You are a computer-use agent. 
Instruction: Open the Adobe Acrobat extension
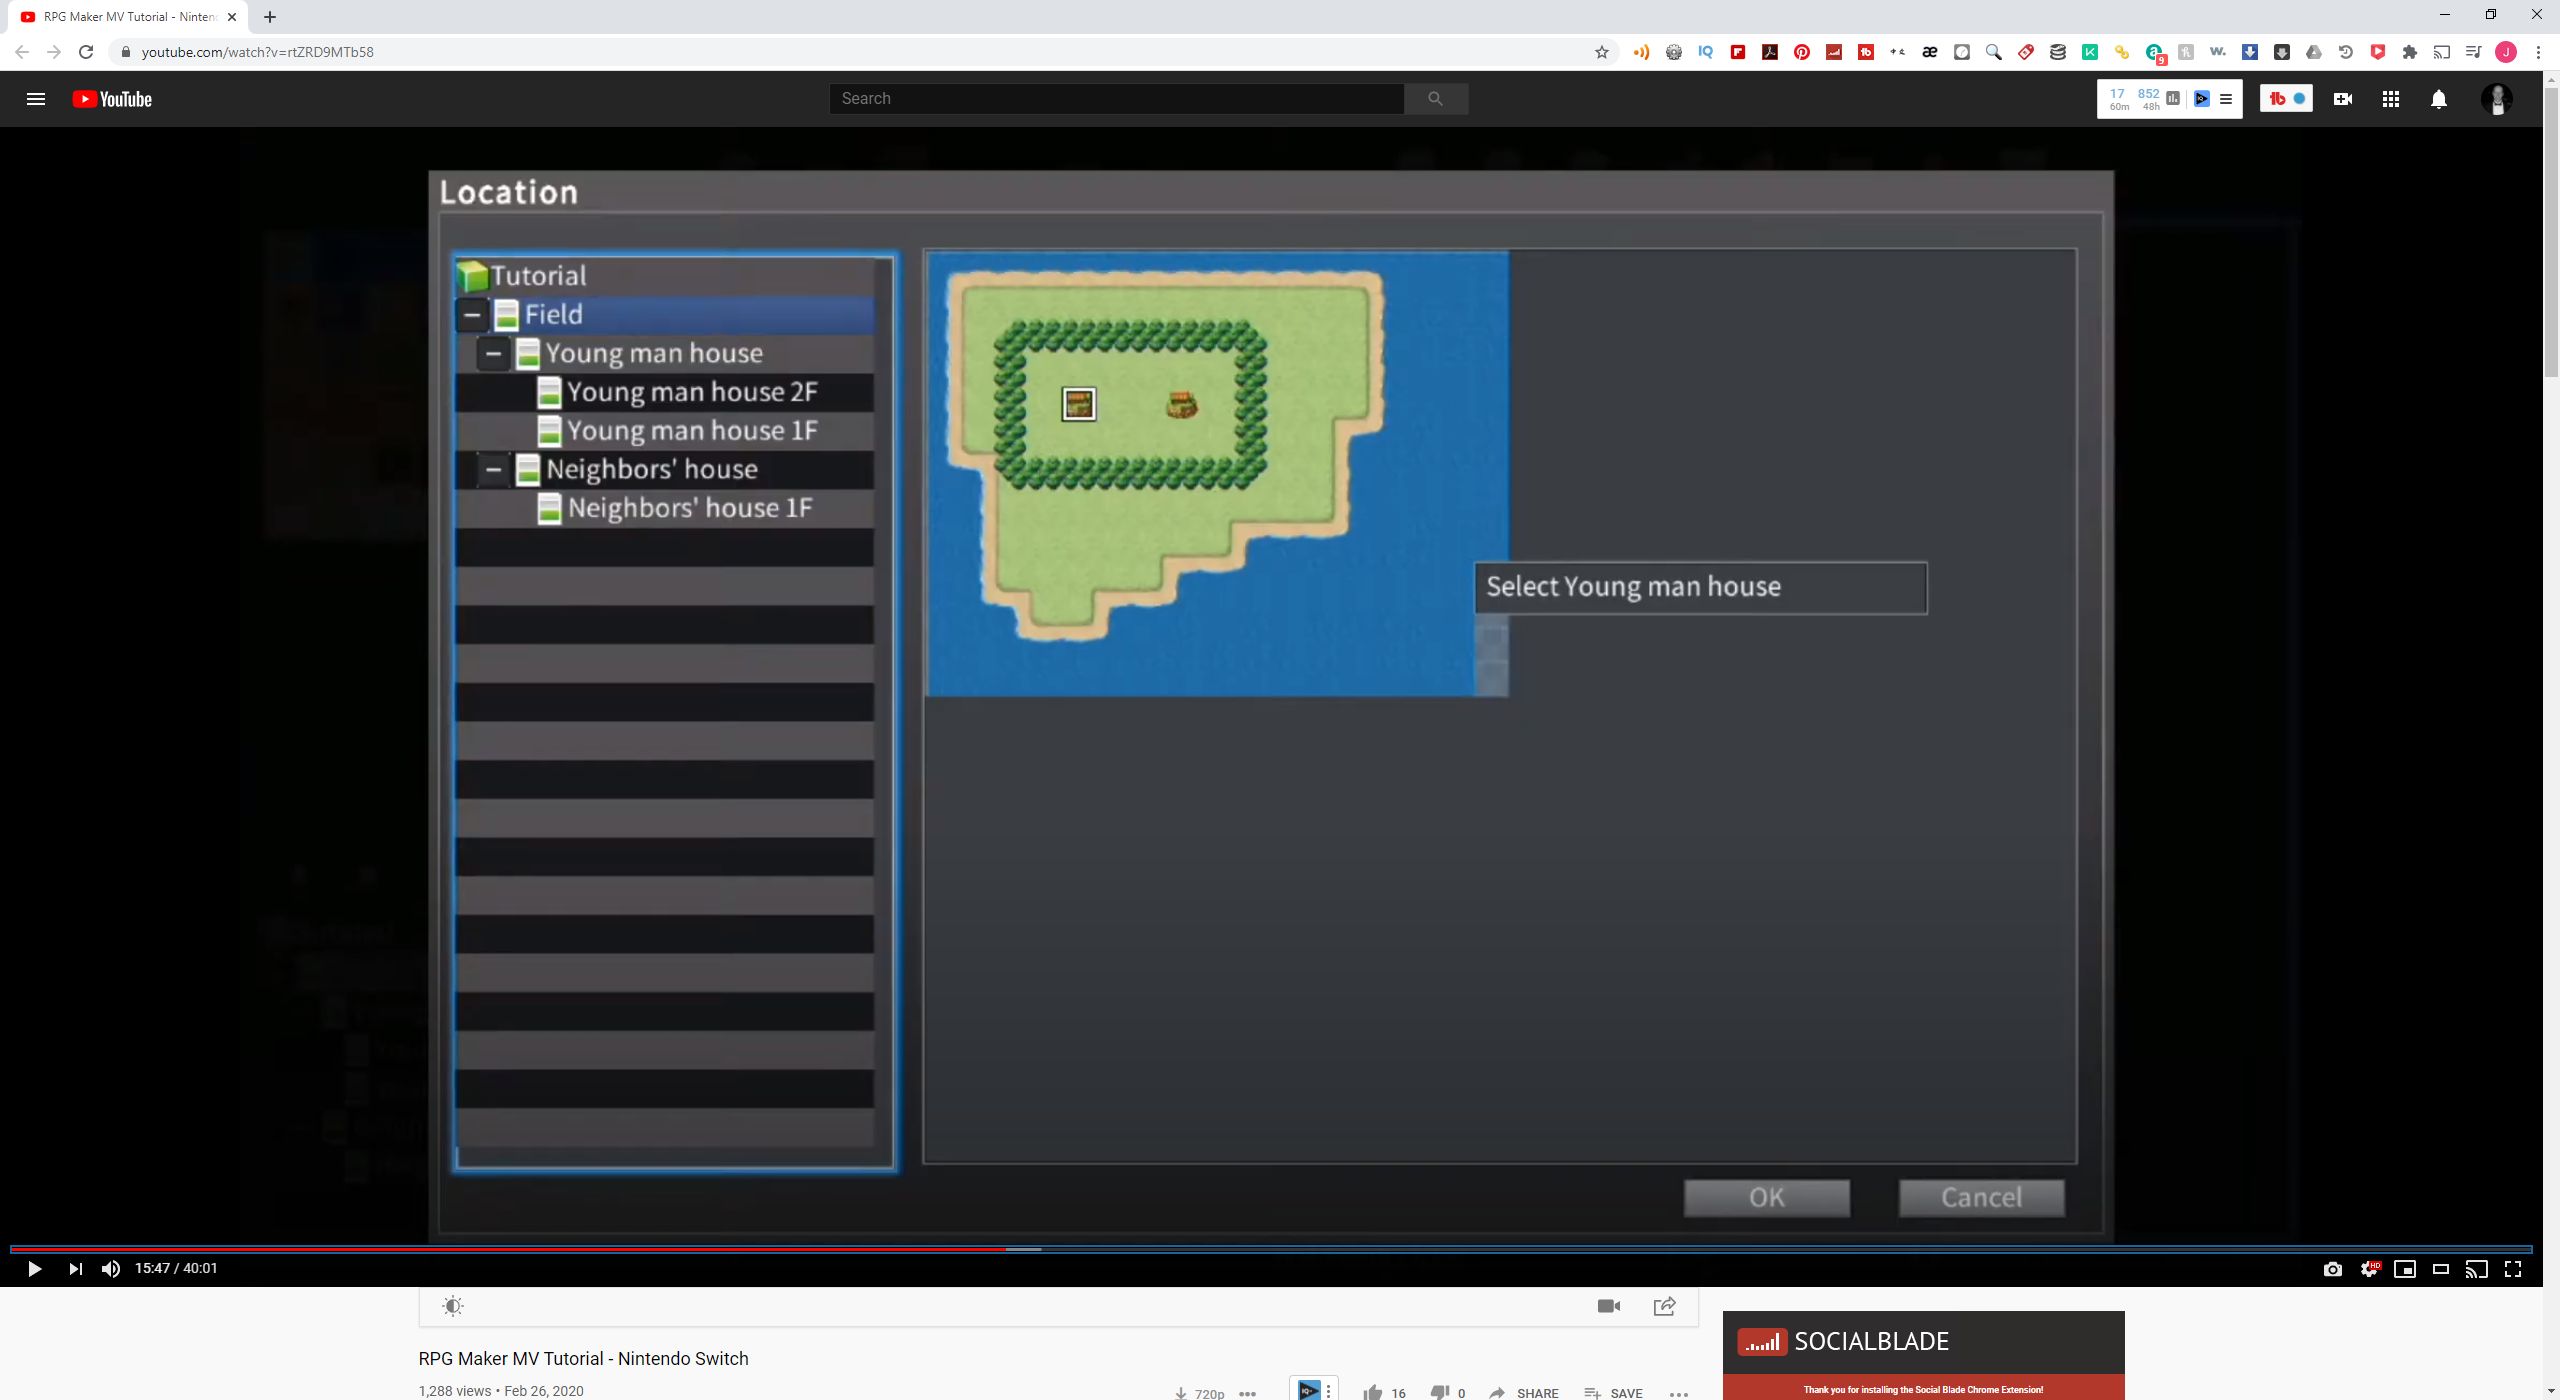tap(1770, 52)
